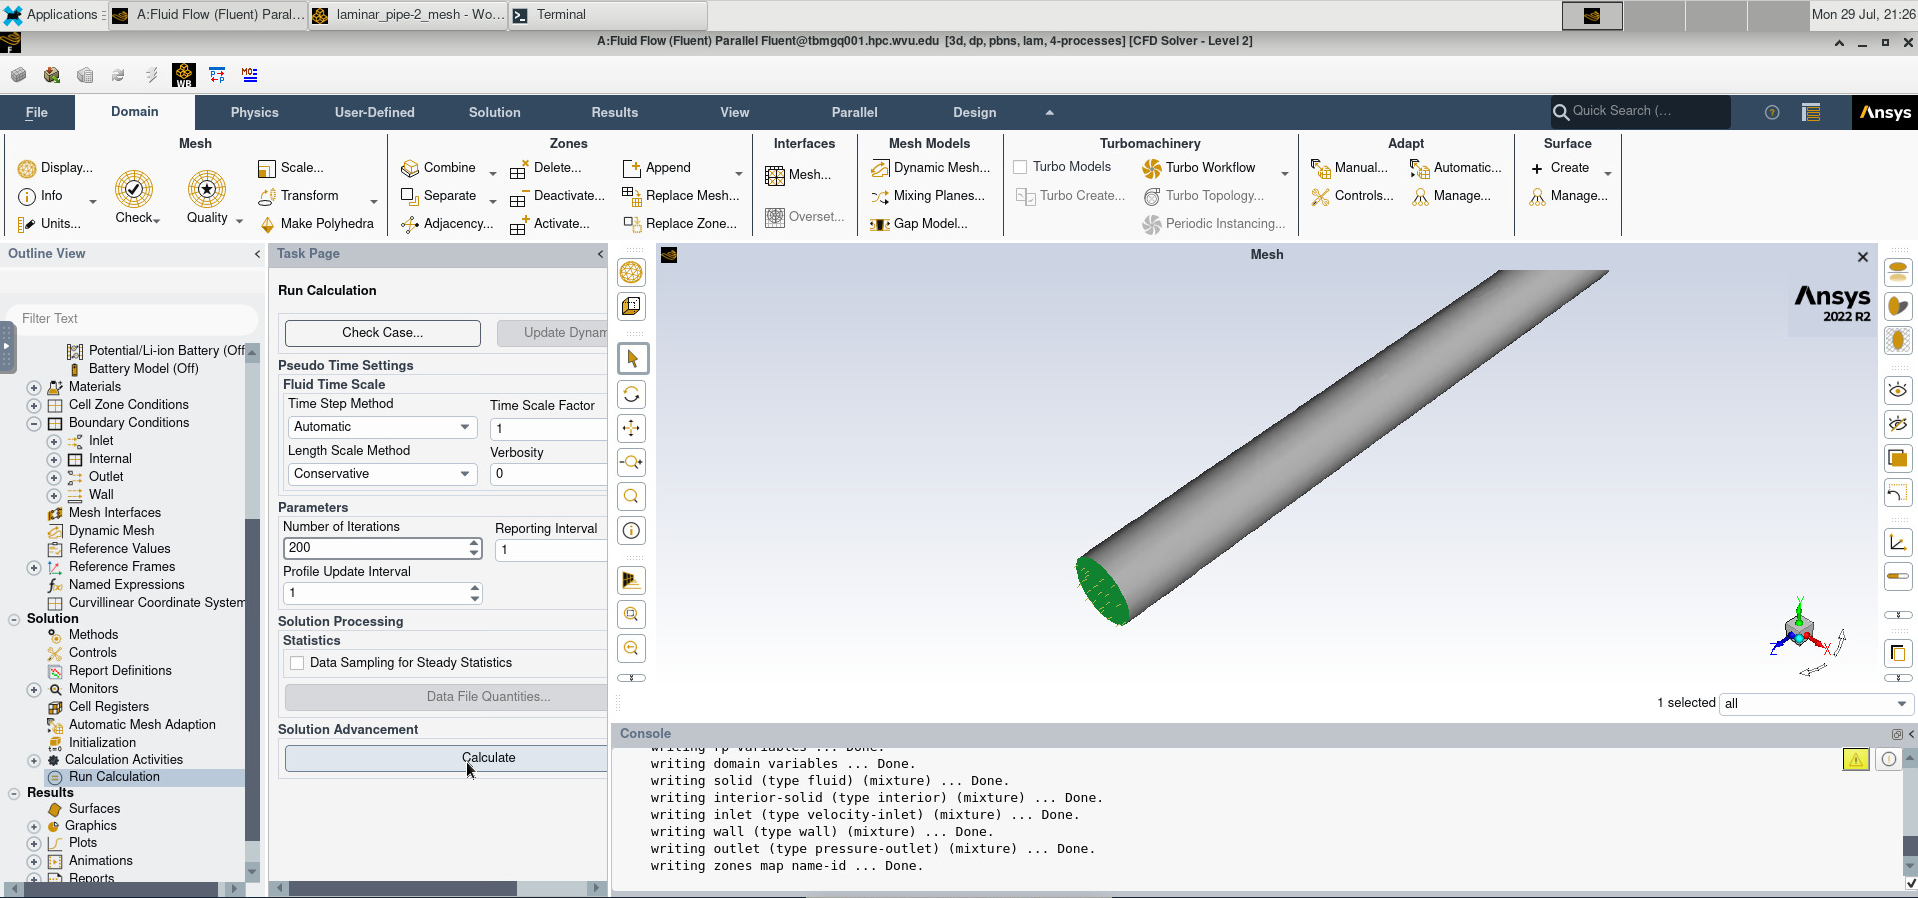Click the mesh-edges ellipsoid display icon
This screenshot has width=1918, height=898.
1898,340
